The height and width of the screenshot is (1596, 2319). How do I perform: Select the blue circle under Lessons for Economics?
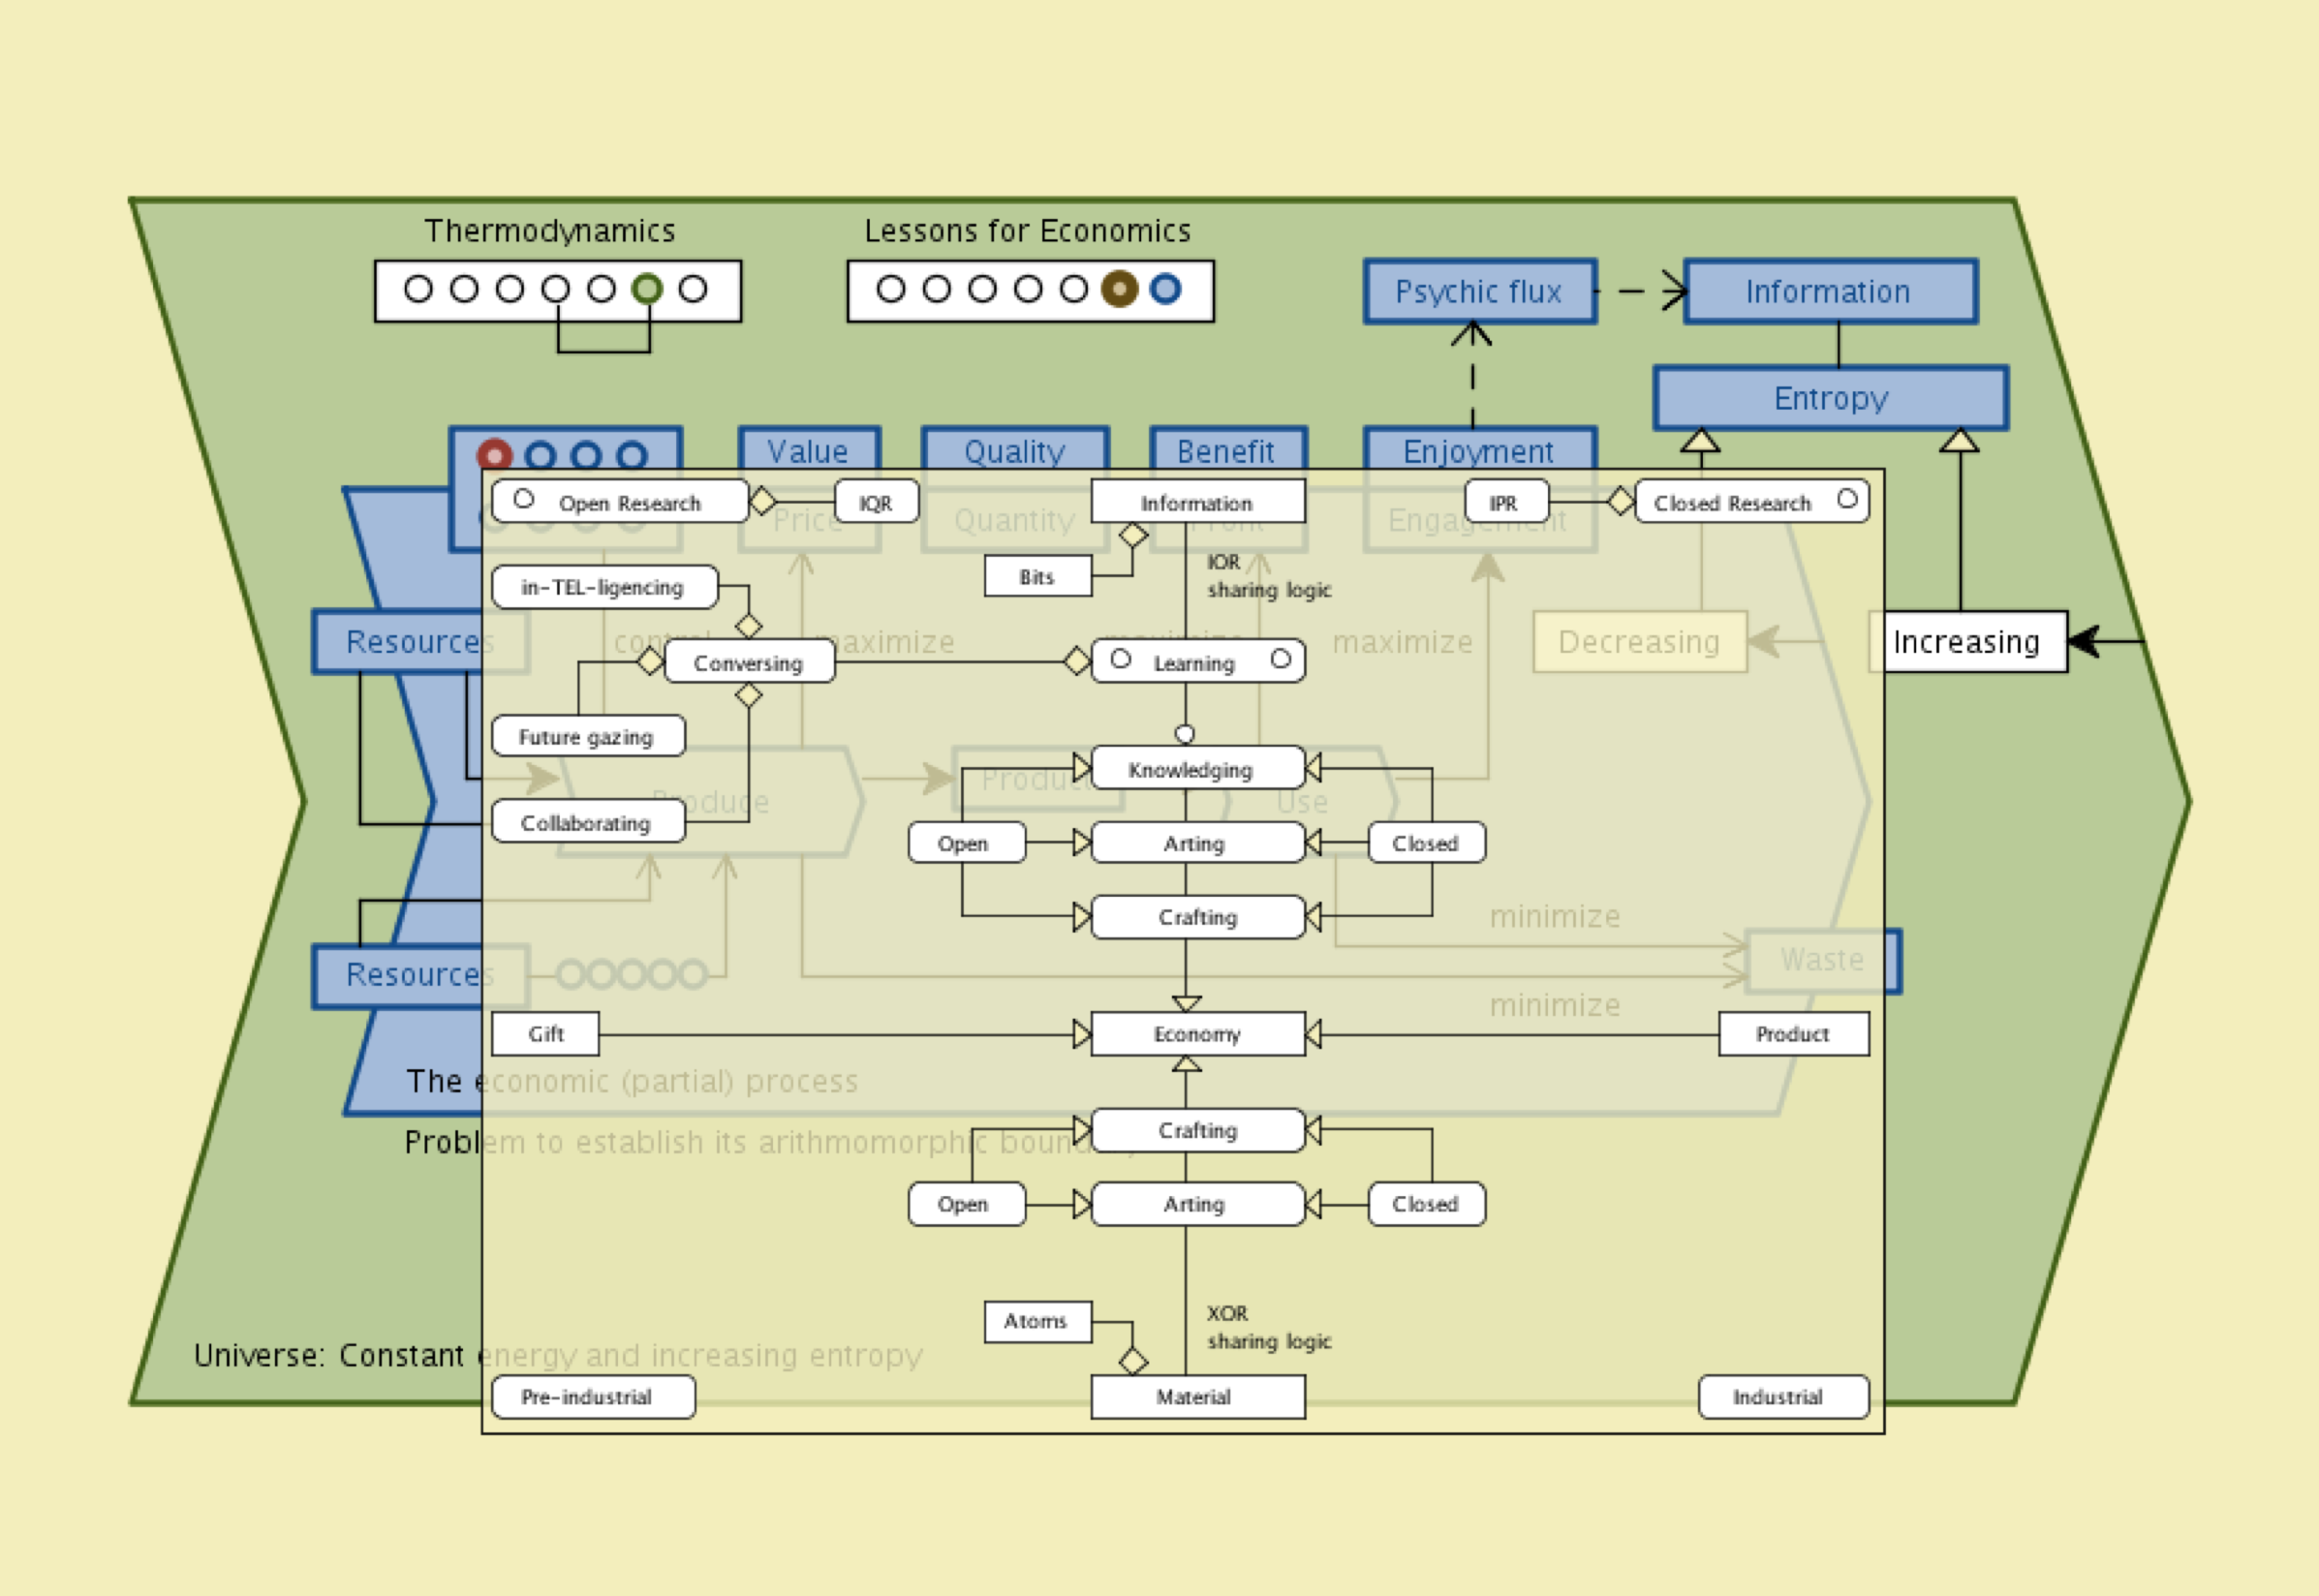(x=1165, y=289)
